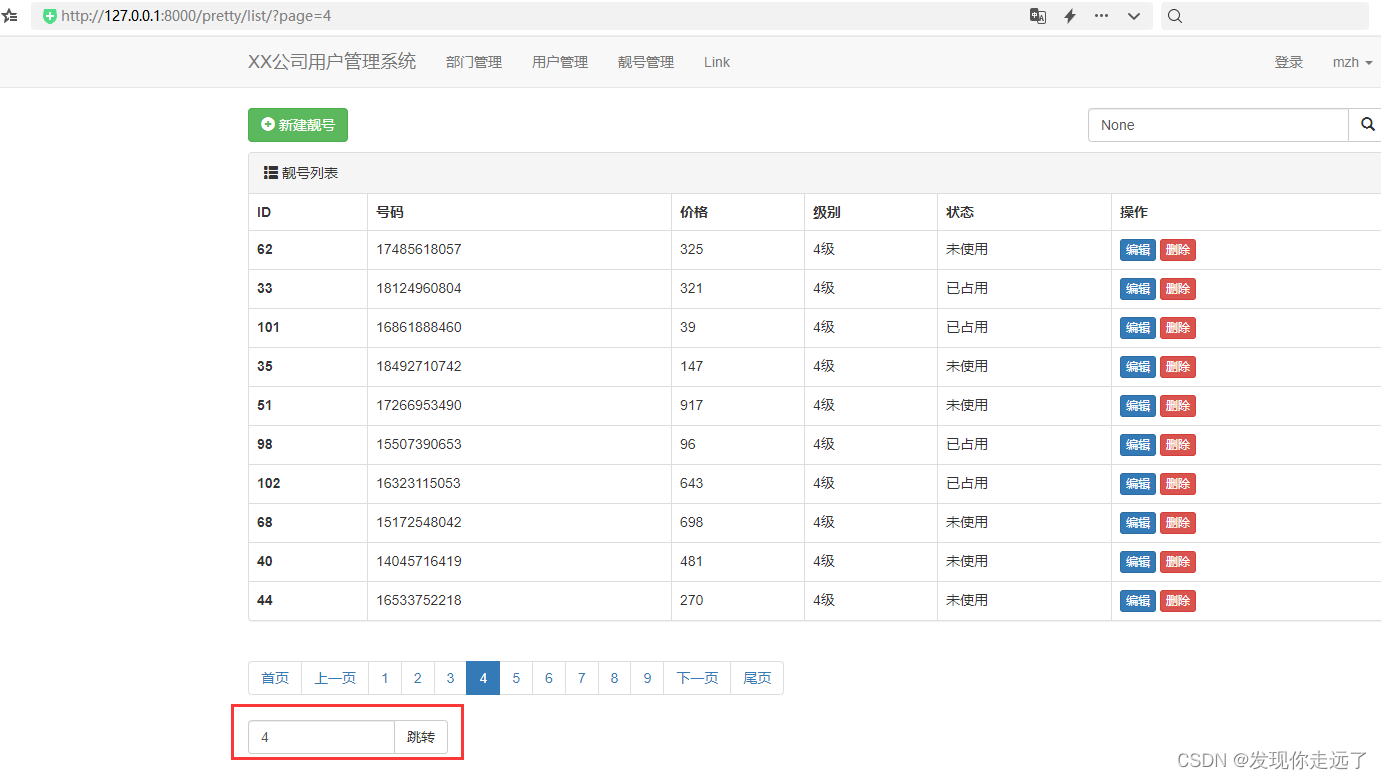Screen dimensions: 1381x779
Task: Click 编辑 for ID 102
Action: tap(1138, 484)
